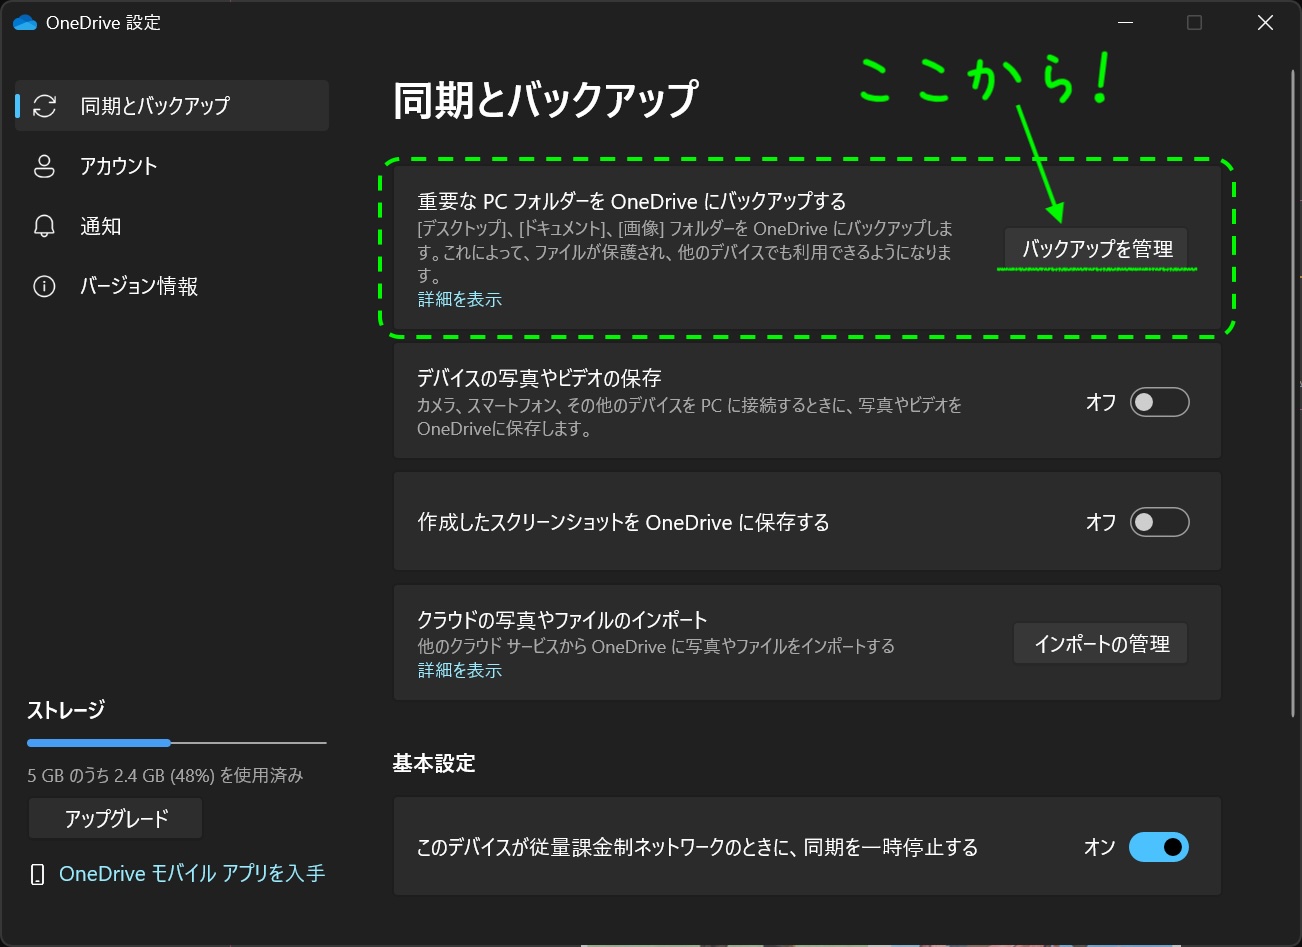Click the インポートの管理 button
This screenshot has width=1302, height=947.
coord(1101,644)
